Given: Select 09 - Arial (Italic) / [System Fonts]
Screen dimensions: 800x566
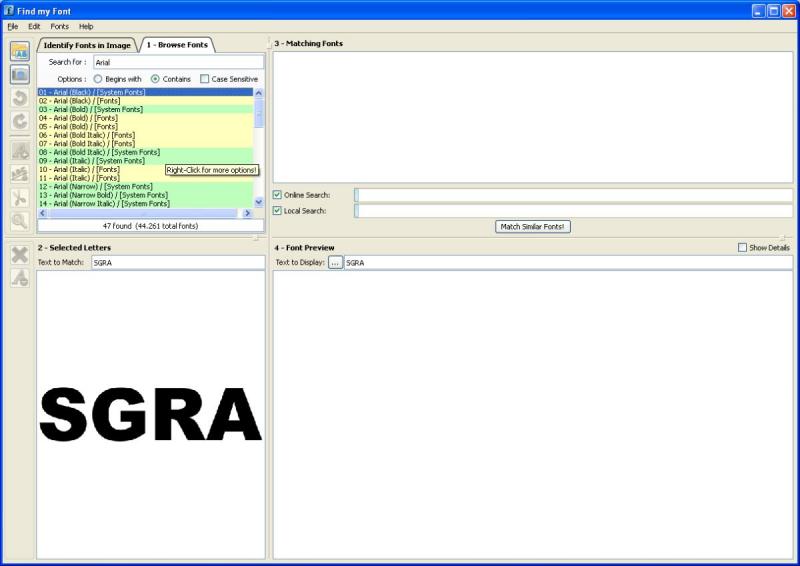Looking at the screenshot, I should point(145,161).
